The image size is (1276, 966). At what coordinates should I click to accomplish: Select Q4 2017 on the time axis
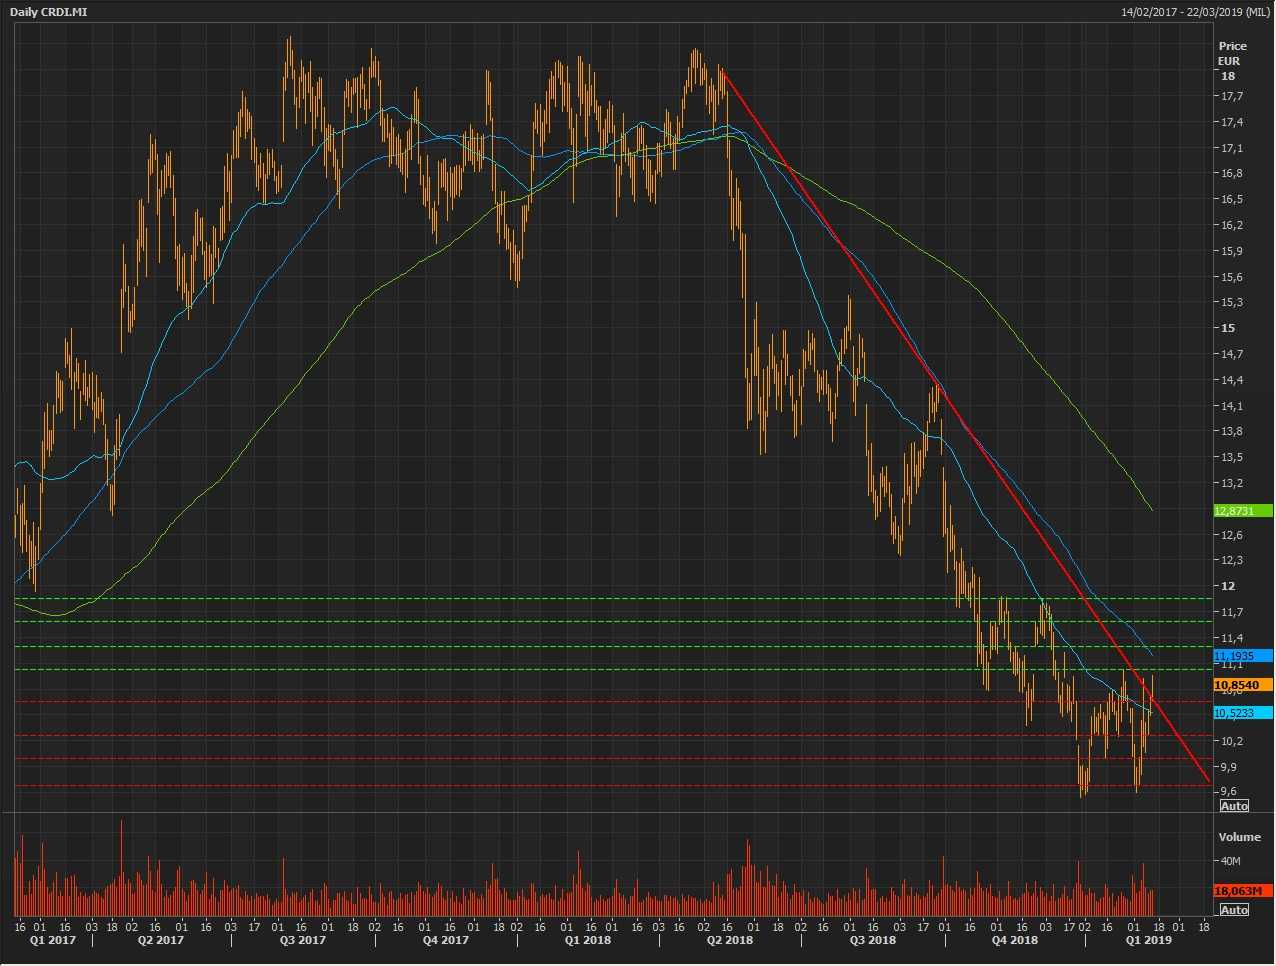pyautogui.click(x=445, y=940)
